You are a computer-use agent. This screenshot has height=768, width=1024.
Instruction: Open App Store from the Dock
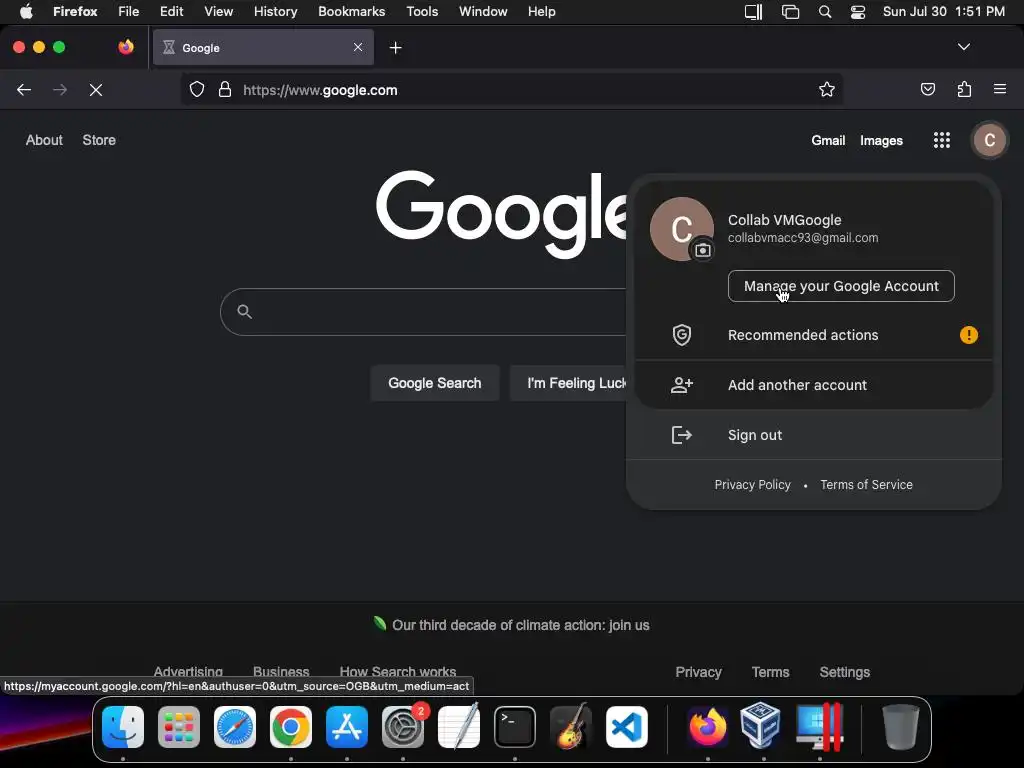(x=347, y=727)
